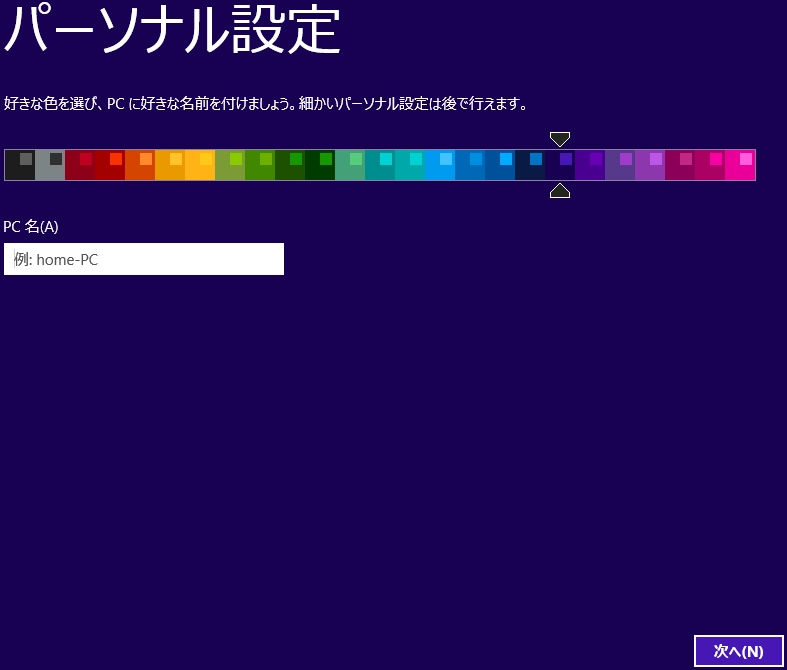This screenshot has height=670, width=787.
Task: Select the black color swatch
Action: click(20, 165)
